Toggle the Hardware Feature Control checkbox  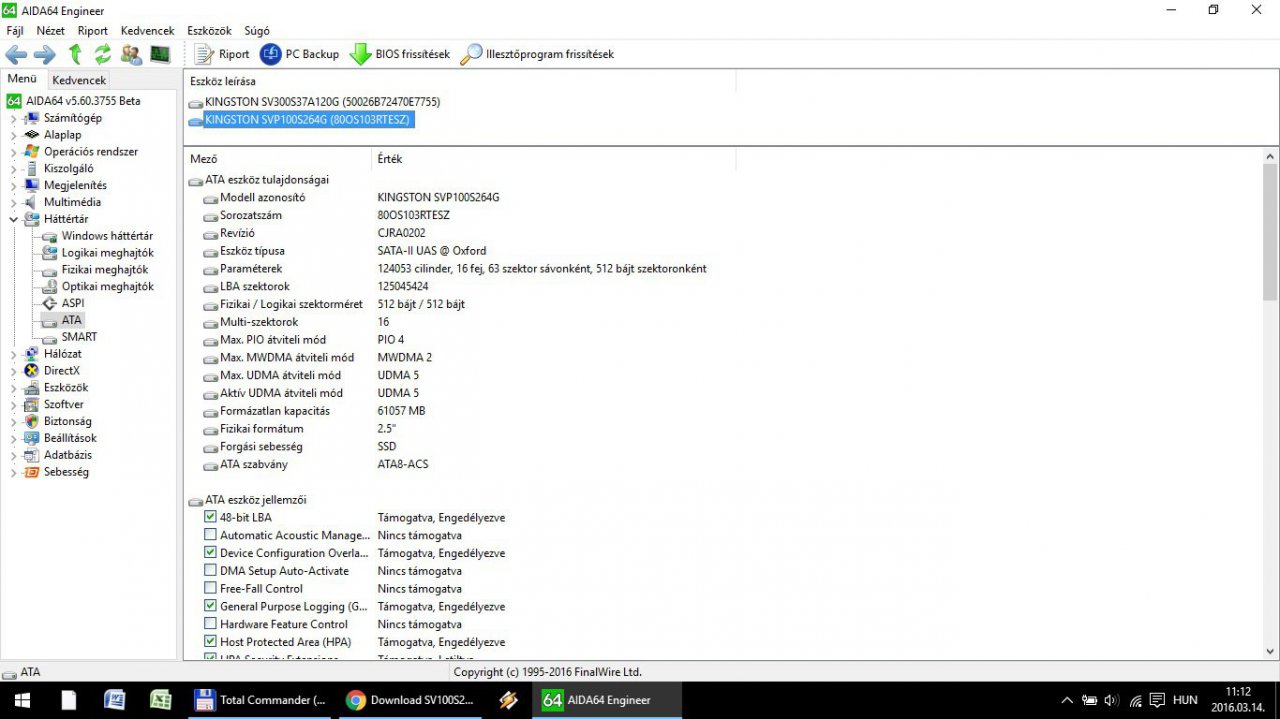click(210, 624)
